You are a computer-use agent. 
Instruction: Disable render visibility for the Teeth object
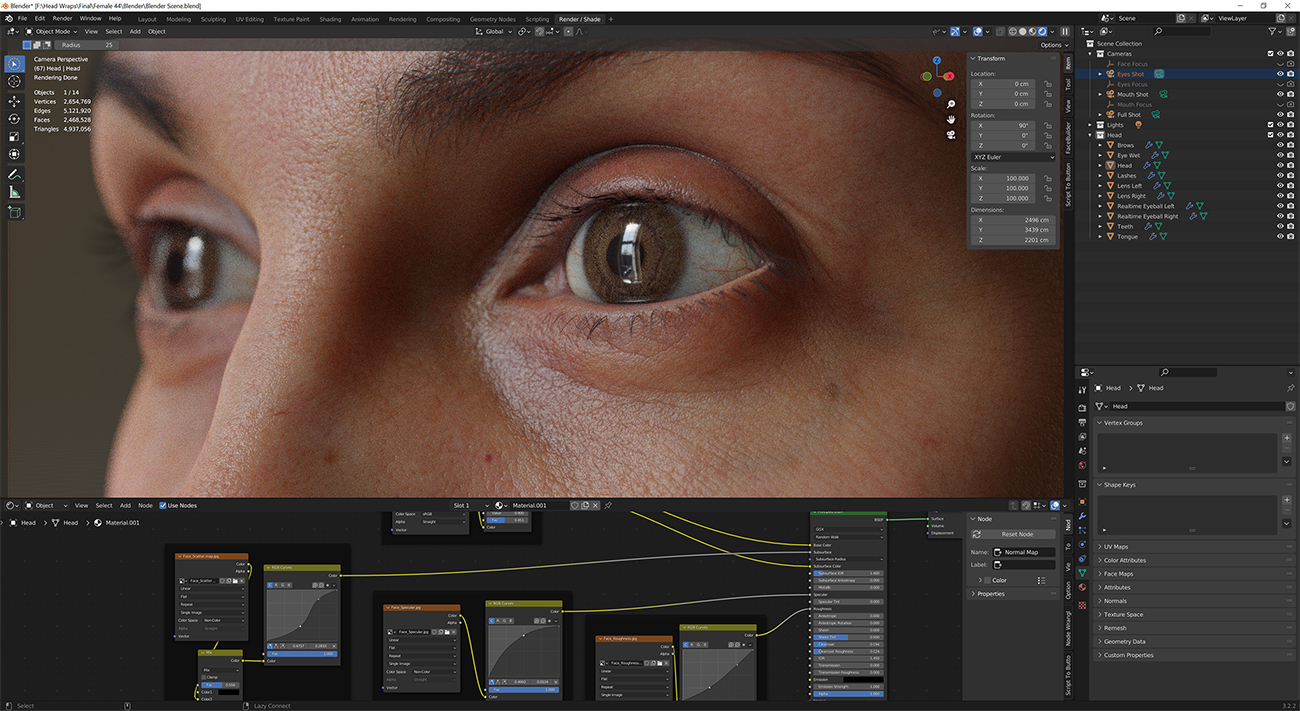coord(1290,226)
